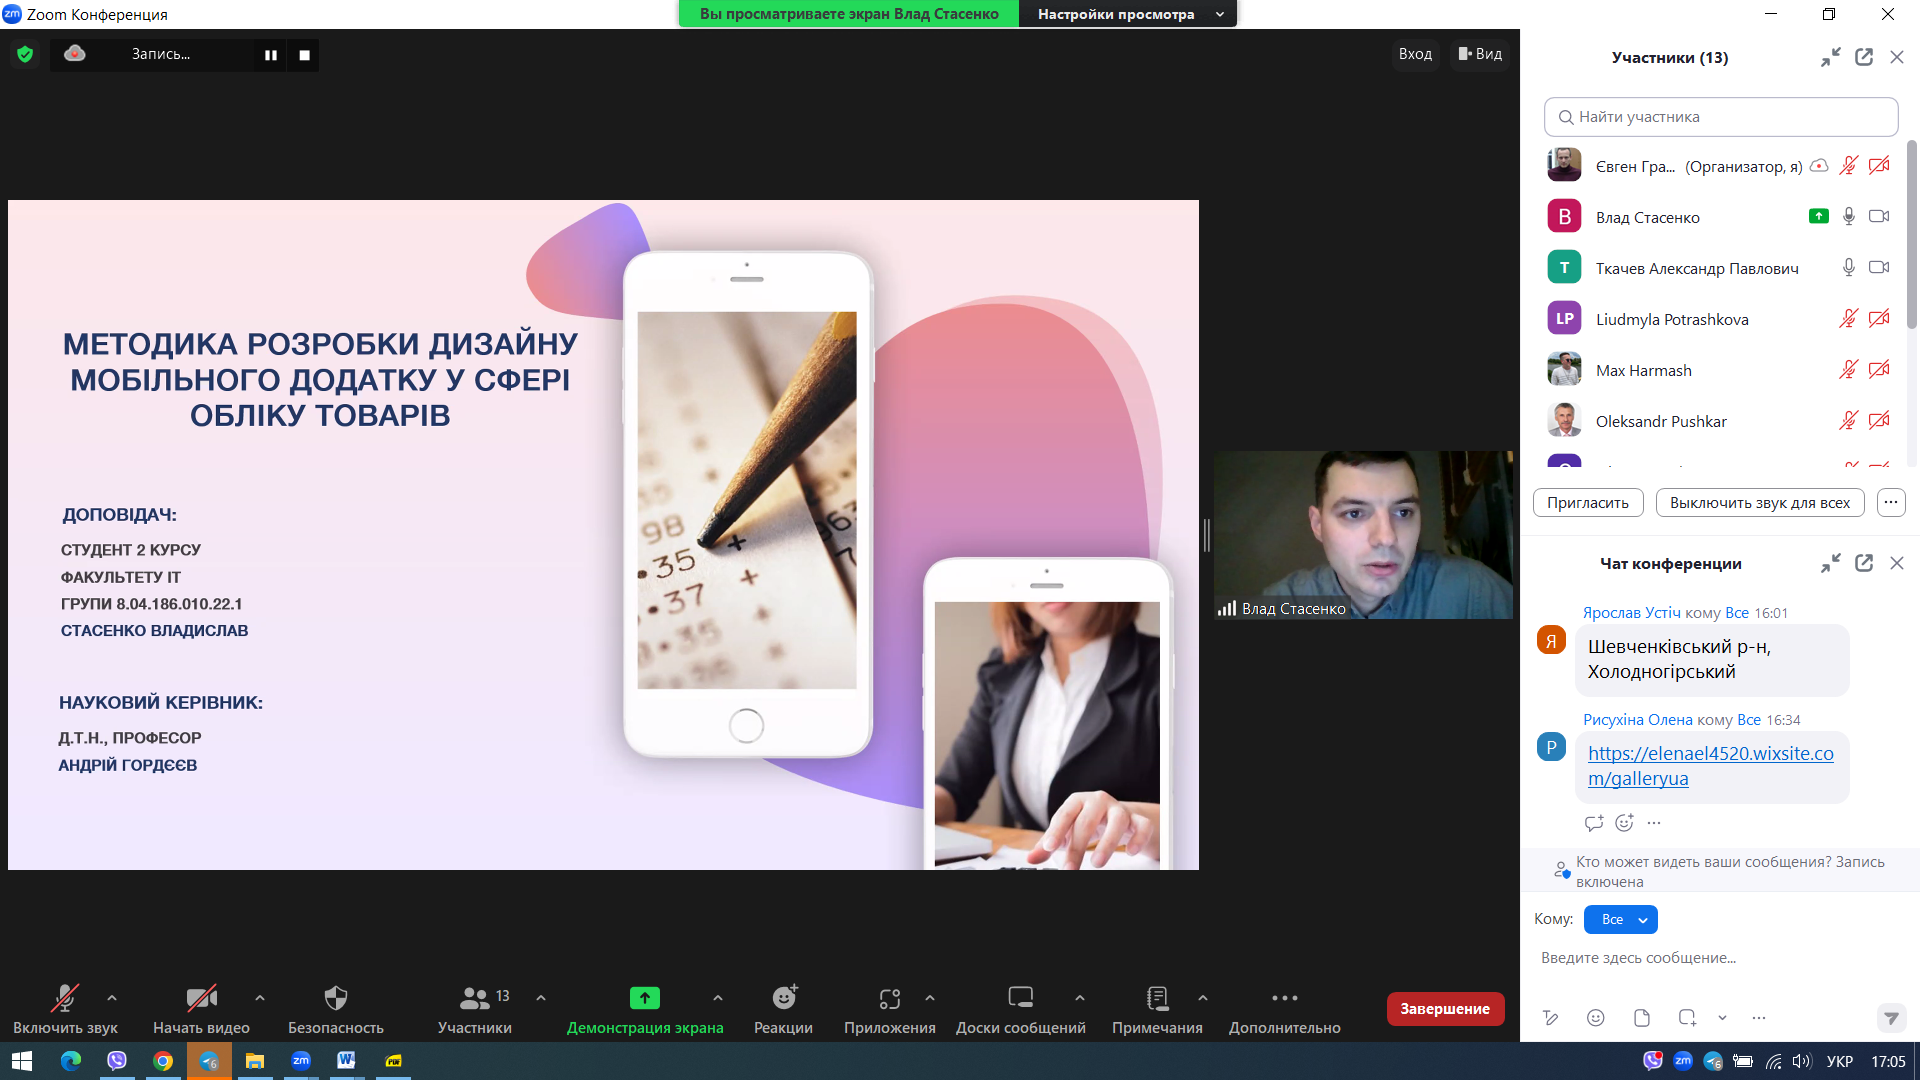Screen dimensions: 1920x1080
Task: Click the file attachment icon in chat
Action: click(x=1641, y=1017)
